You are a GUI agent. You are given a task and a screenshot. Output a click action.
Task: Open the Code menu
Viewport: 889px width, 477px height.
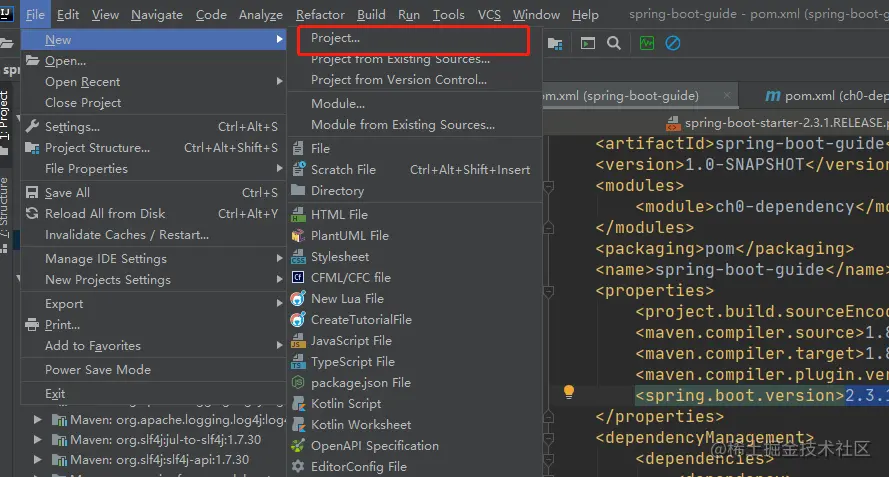pos(211,15)
